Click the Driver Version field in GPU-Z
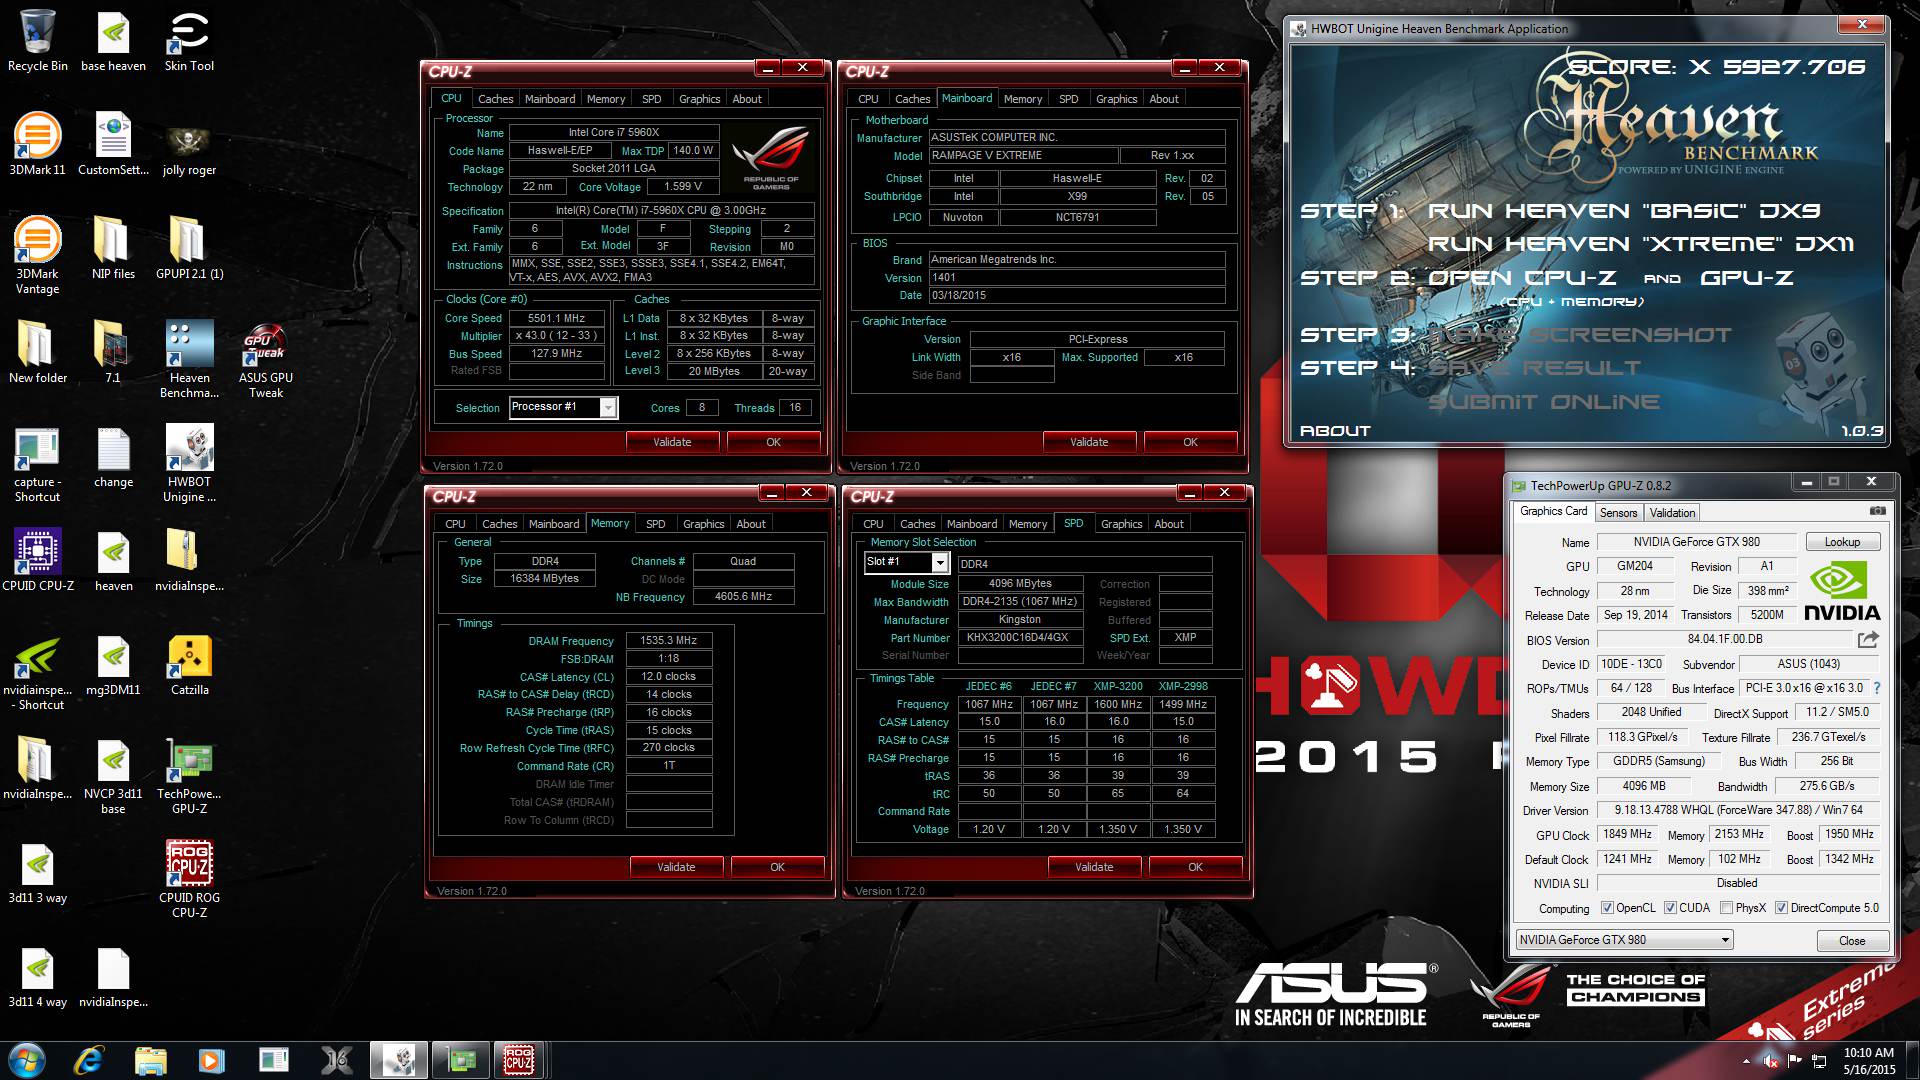 1738,810
